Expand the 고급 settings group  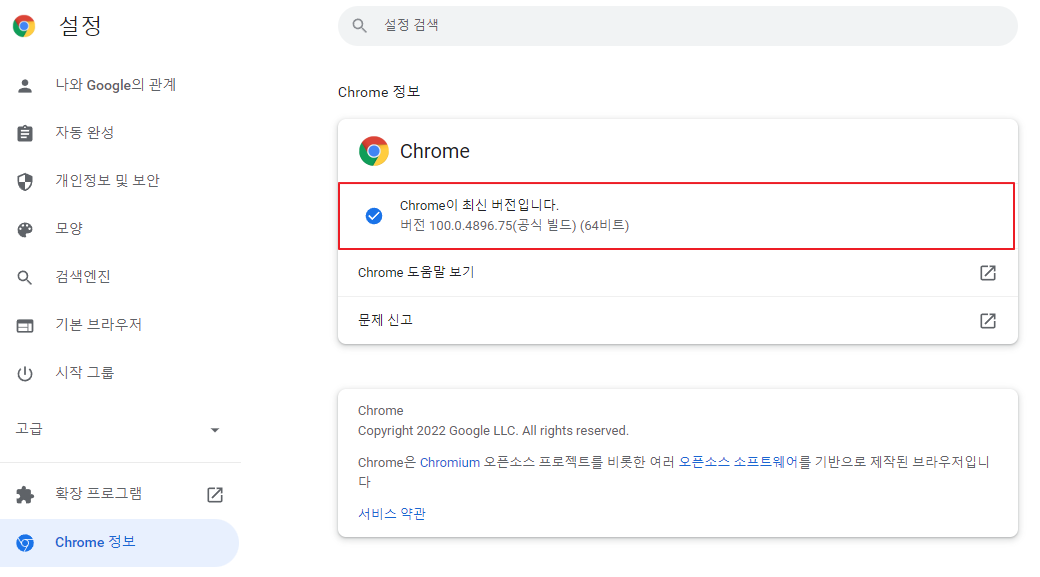tap(119, 429)
